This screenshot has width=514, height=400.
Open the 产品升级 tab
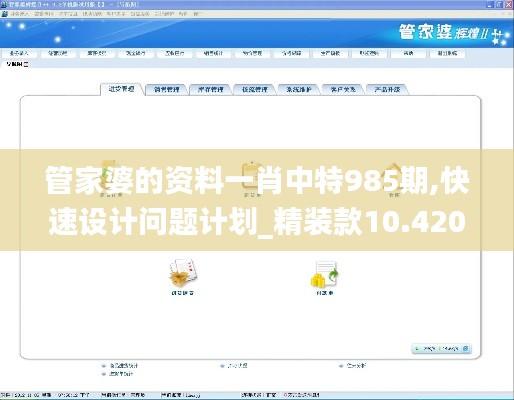(x=387, y=89)
